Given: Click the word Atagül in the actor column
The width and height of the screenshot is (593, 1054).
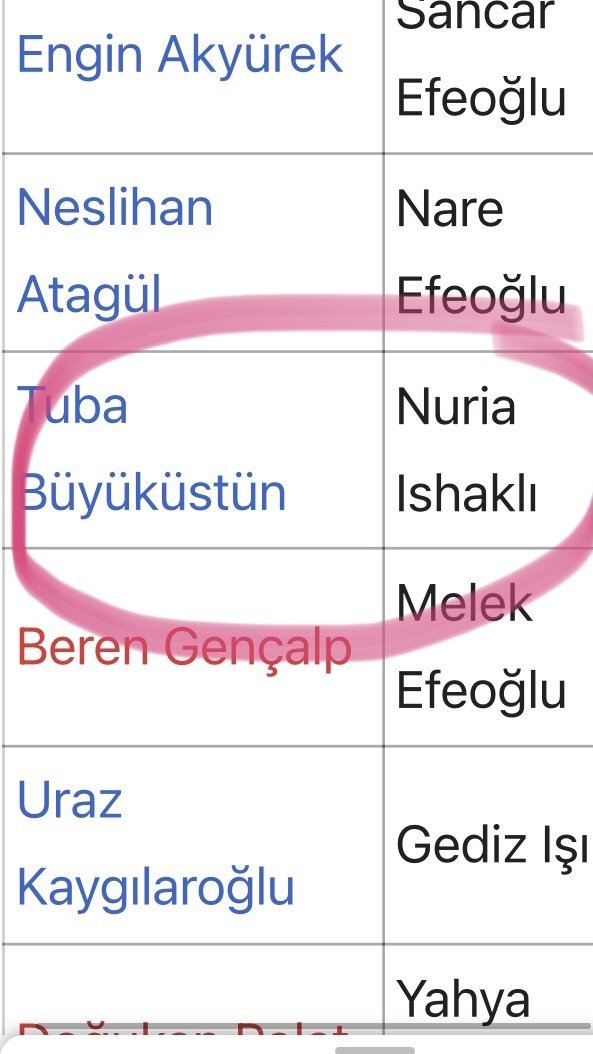Looking at the screenshot, I should pyautogui.click(x=89, y=295).
